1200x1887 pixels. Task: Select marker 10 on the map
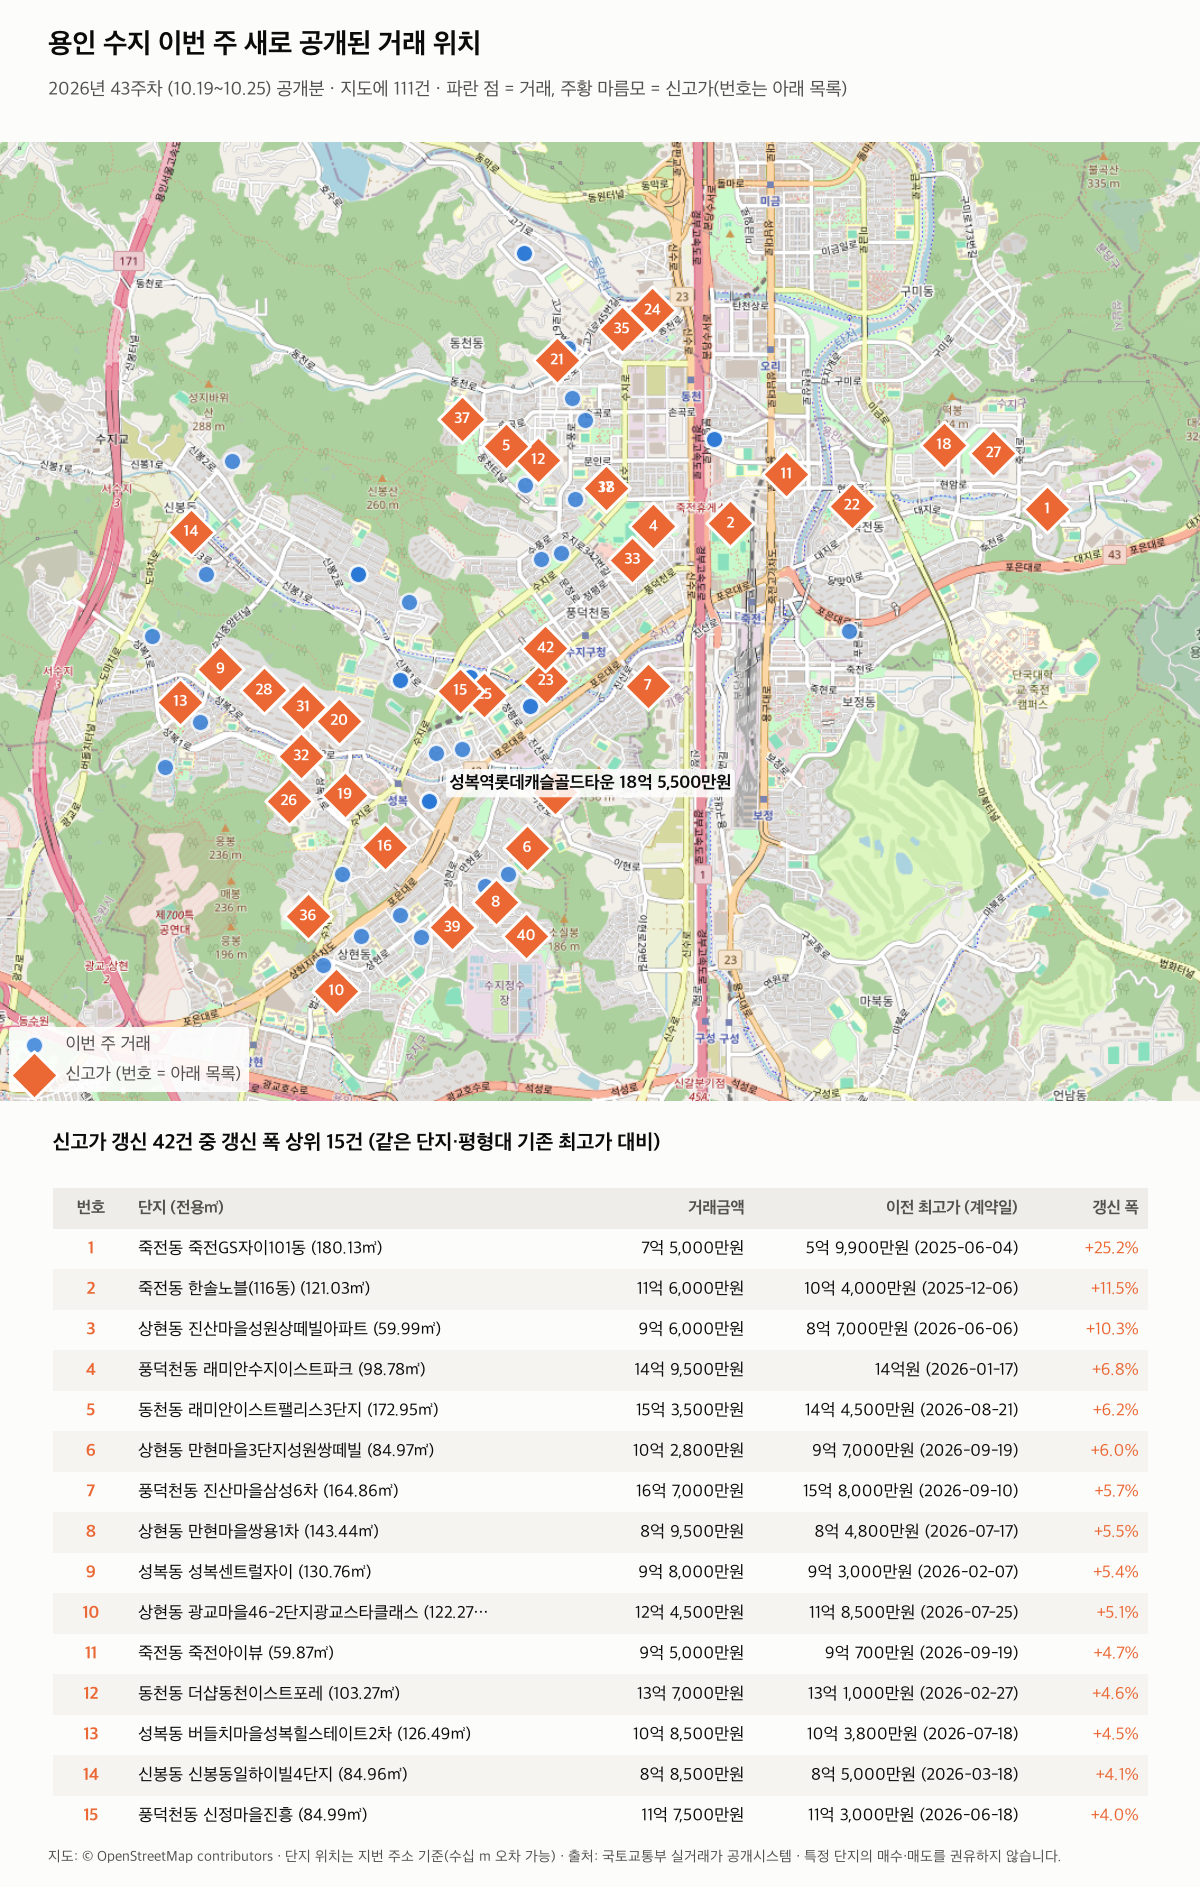click(x=336, y=989)
